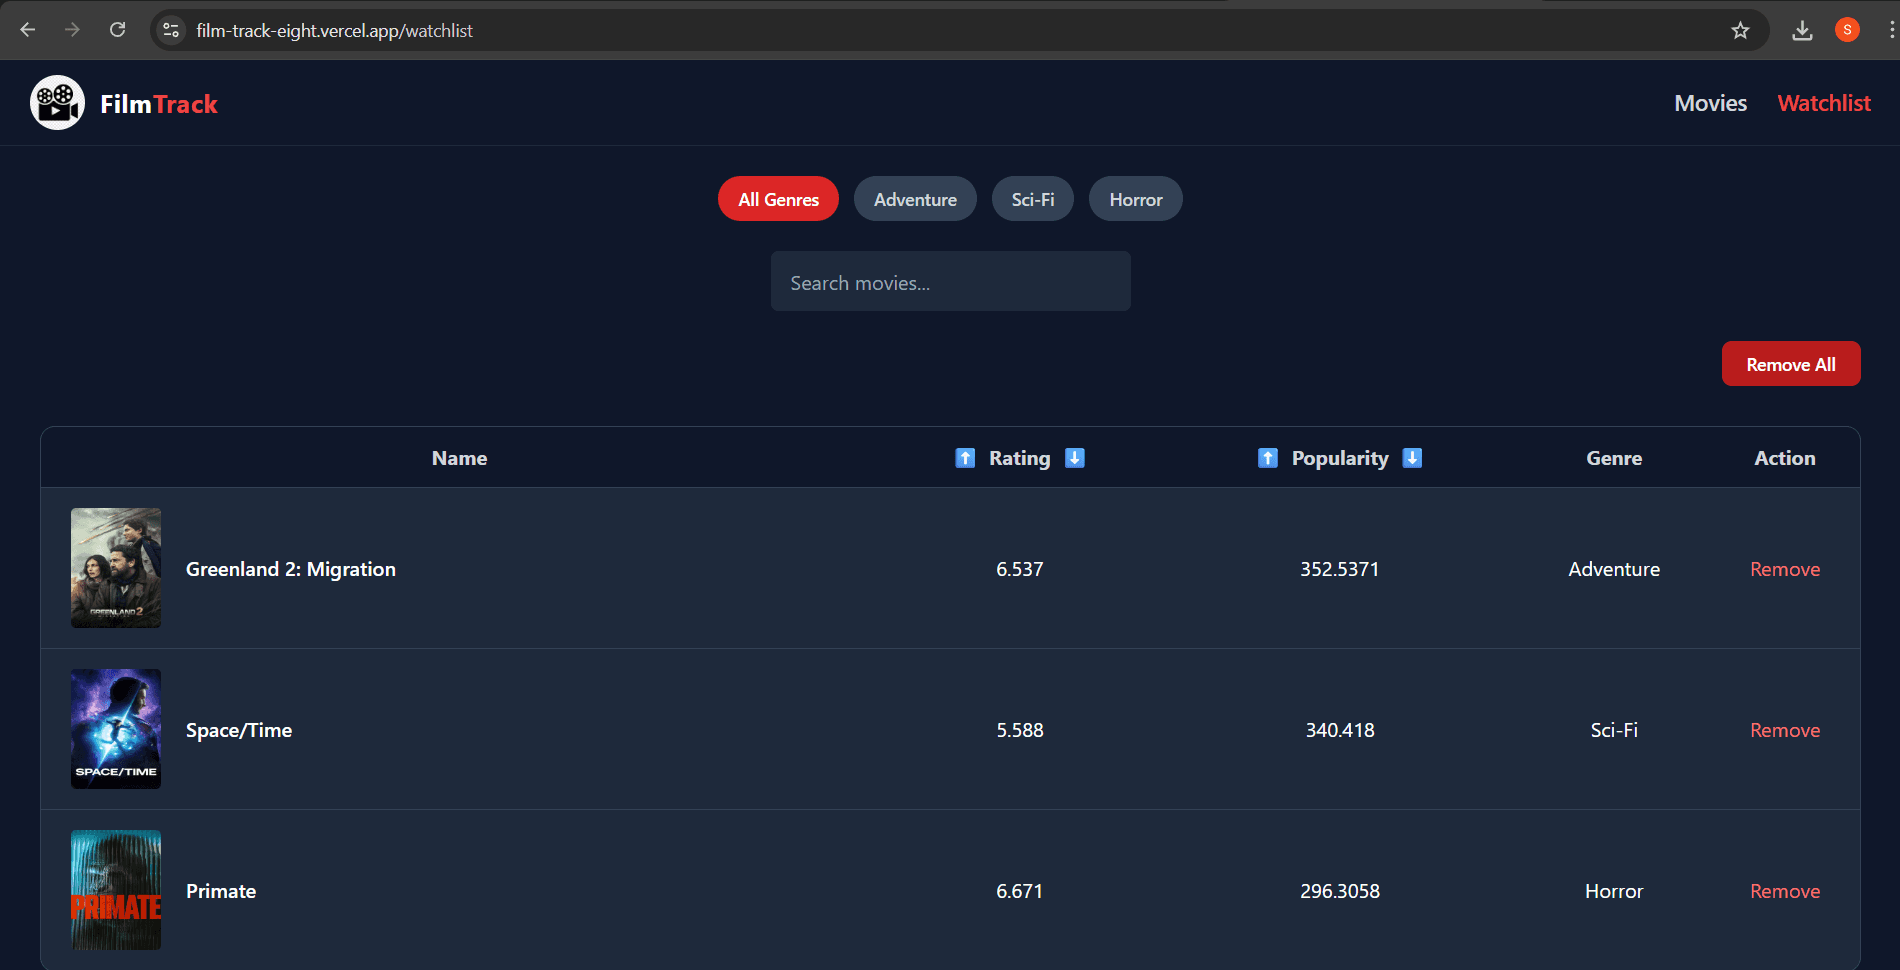Sort popularity descending with the down arrow icon
This screenshot has width=1900, height=970.
(x=1412, y=457)
